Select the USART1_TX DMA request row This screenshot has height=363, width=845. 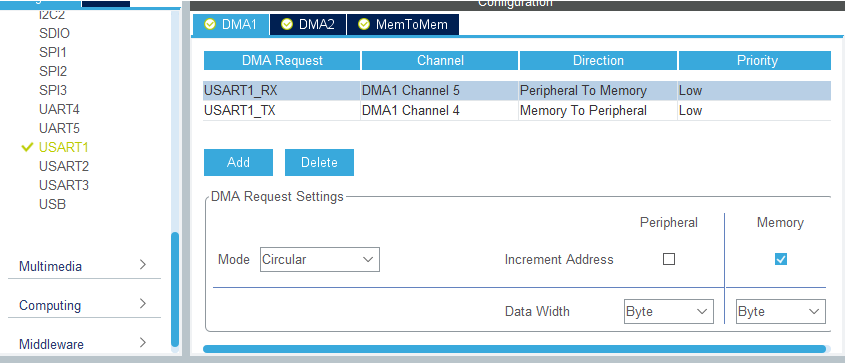click(x=517, y=110)
